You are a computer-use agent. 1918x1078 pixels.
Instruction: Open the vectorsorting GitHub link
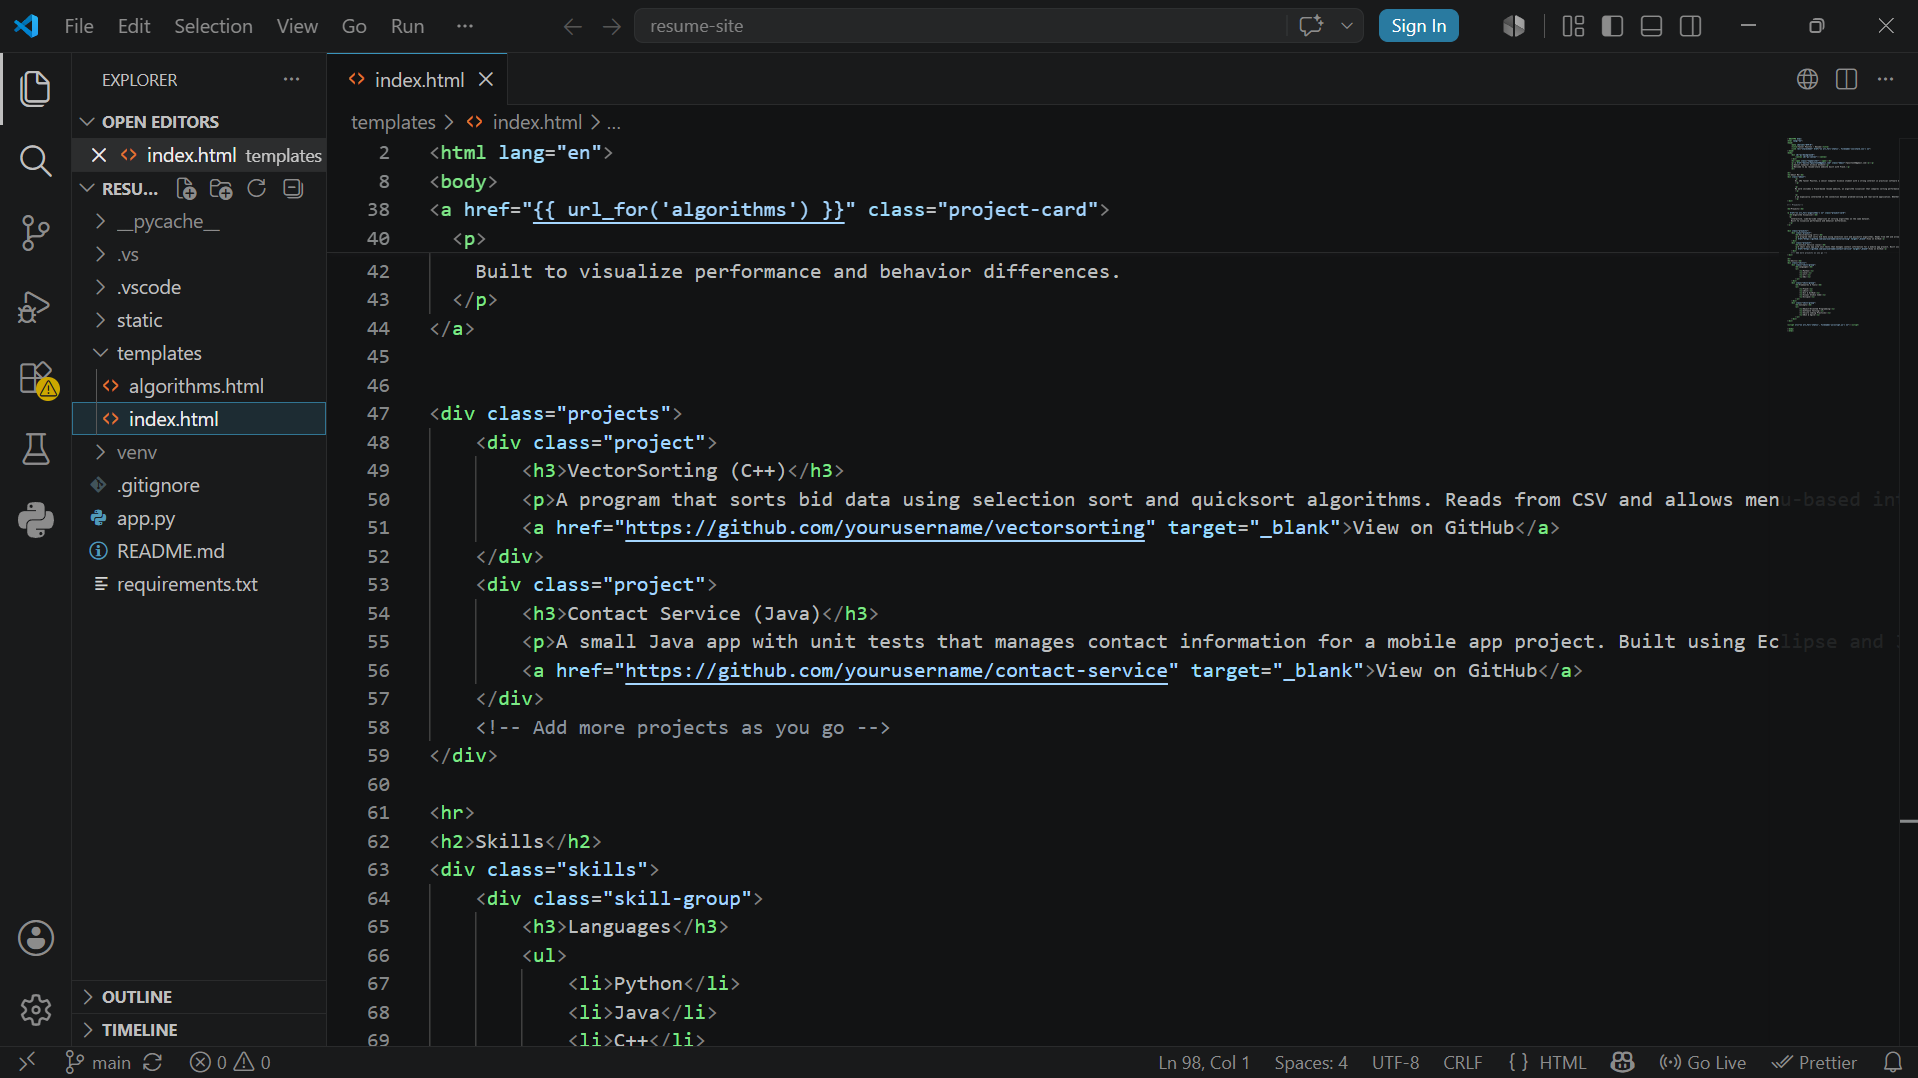click(885, 528)
